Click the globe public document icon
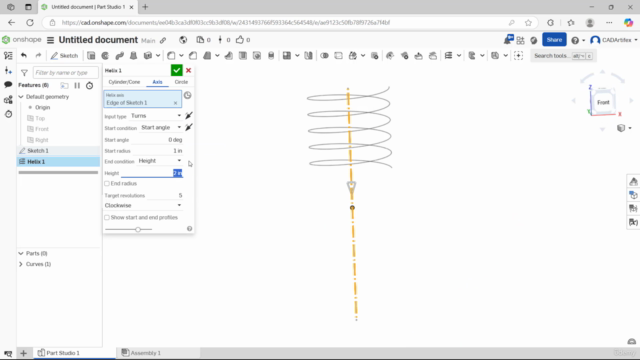The height and width of the screenshot is (360, 640). [183, 40]
